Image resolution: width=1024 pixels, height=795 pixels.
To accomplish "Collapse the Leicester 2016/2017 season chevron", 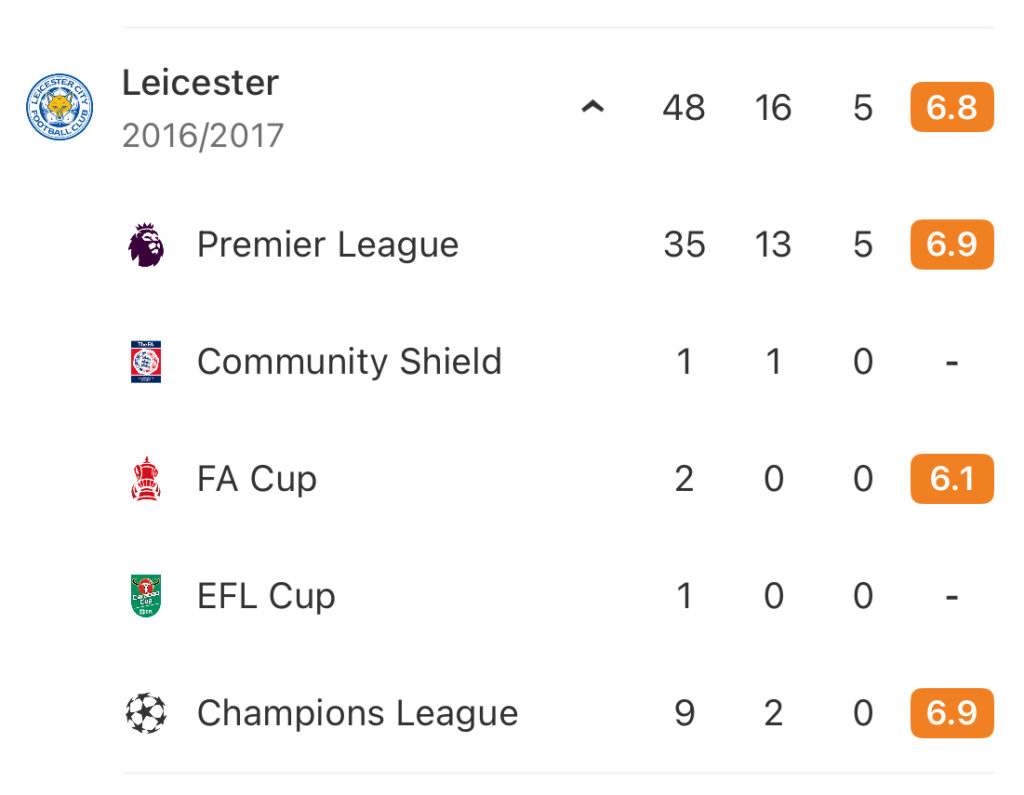I will click(x=593, y=106).
